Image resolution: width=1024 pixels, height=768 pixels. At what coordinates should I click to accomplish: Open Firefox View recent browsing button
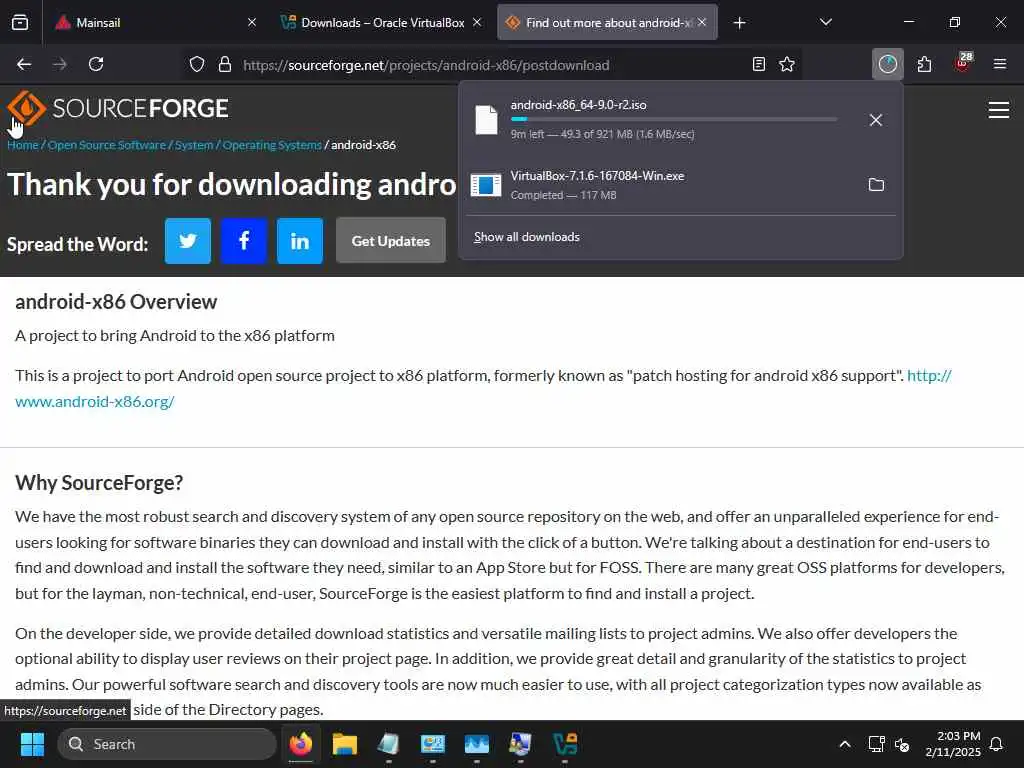(x=20, y=22)
